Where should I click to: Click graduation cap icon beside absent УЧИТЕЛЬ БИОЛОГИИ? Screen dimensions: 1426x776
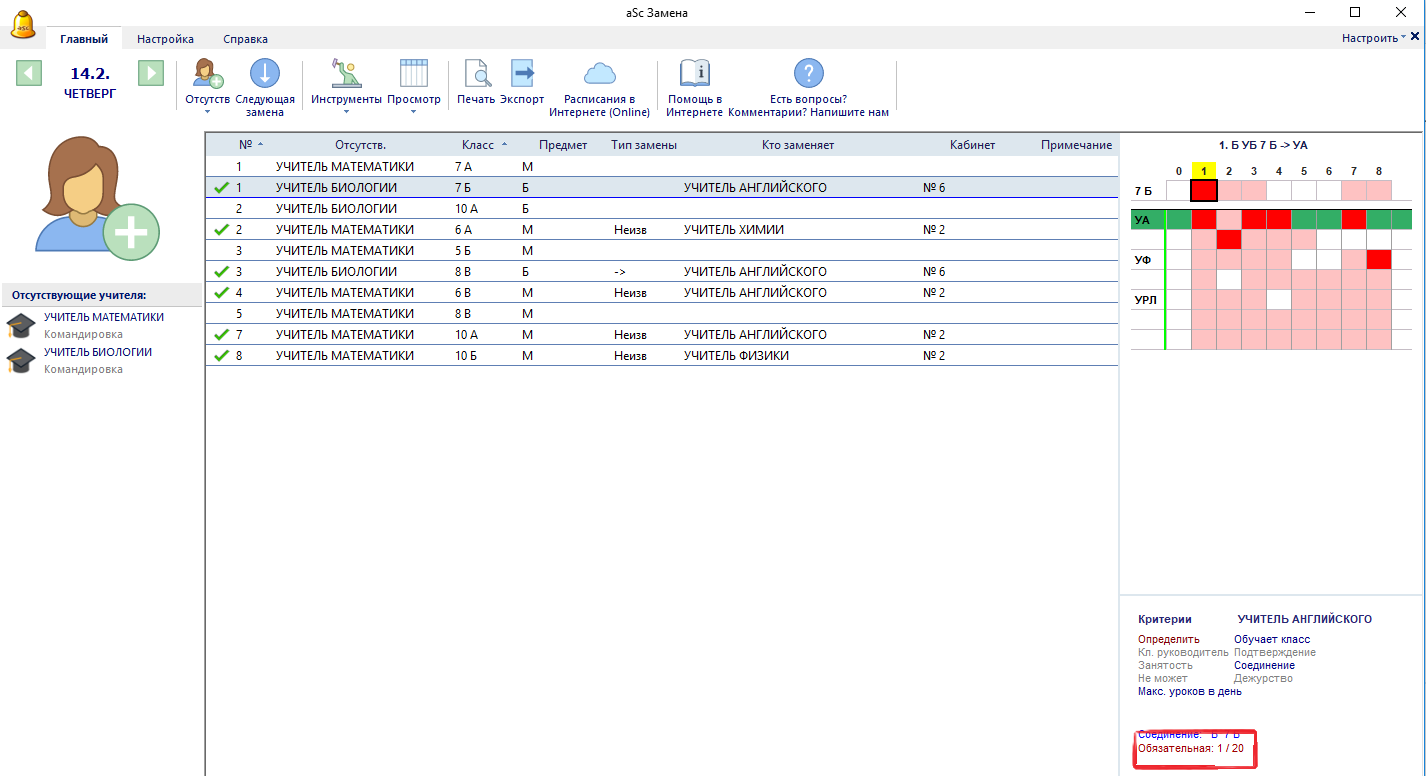click(21, 361)
